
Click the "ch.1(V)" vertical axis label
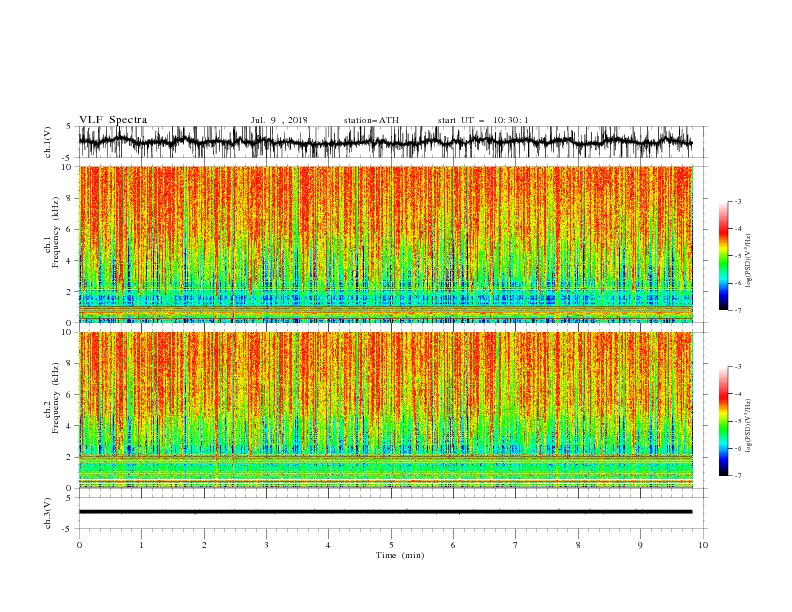pos(48,142)
